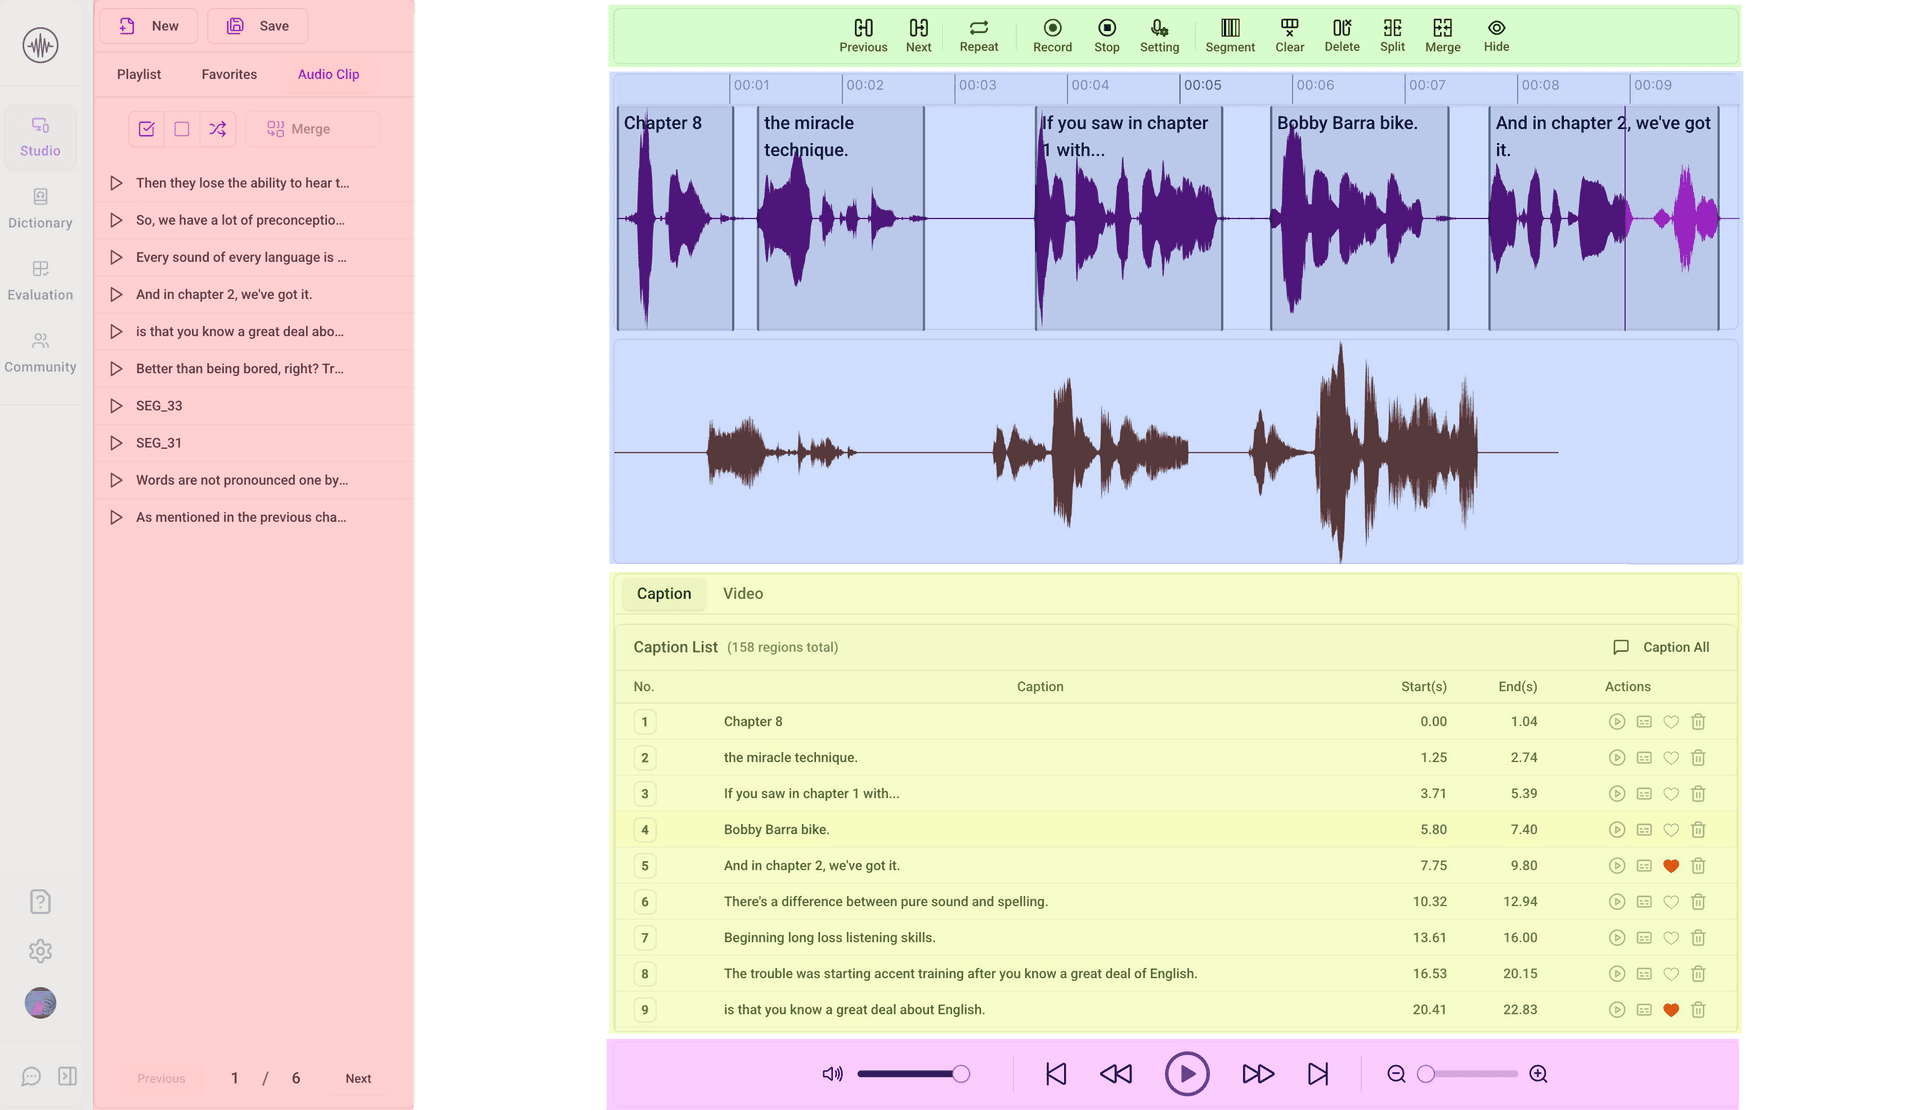Go to the next page of audio clips
Image resolution: width=1920 pixels, height=1110 pixels.
pyautogui.click(x=357, y=1078)
